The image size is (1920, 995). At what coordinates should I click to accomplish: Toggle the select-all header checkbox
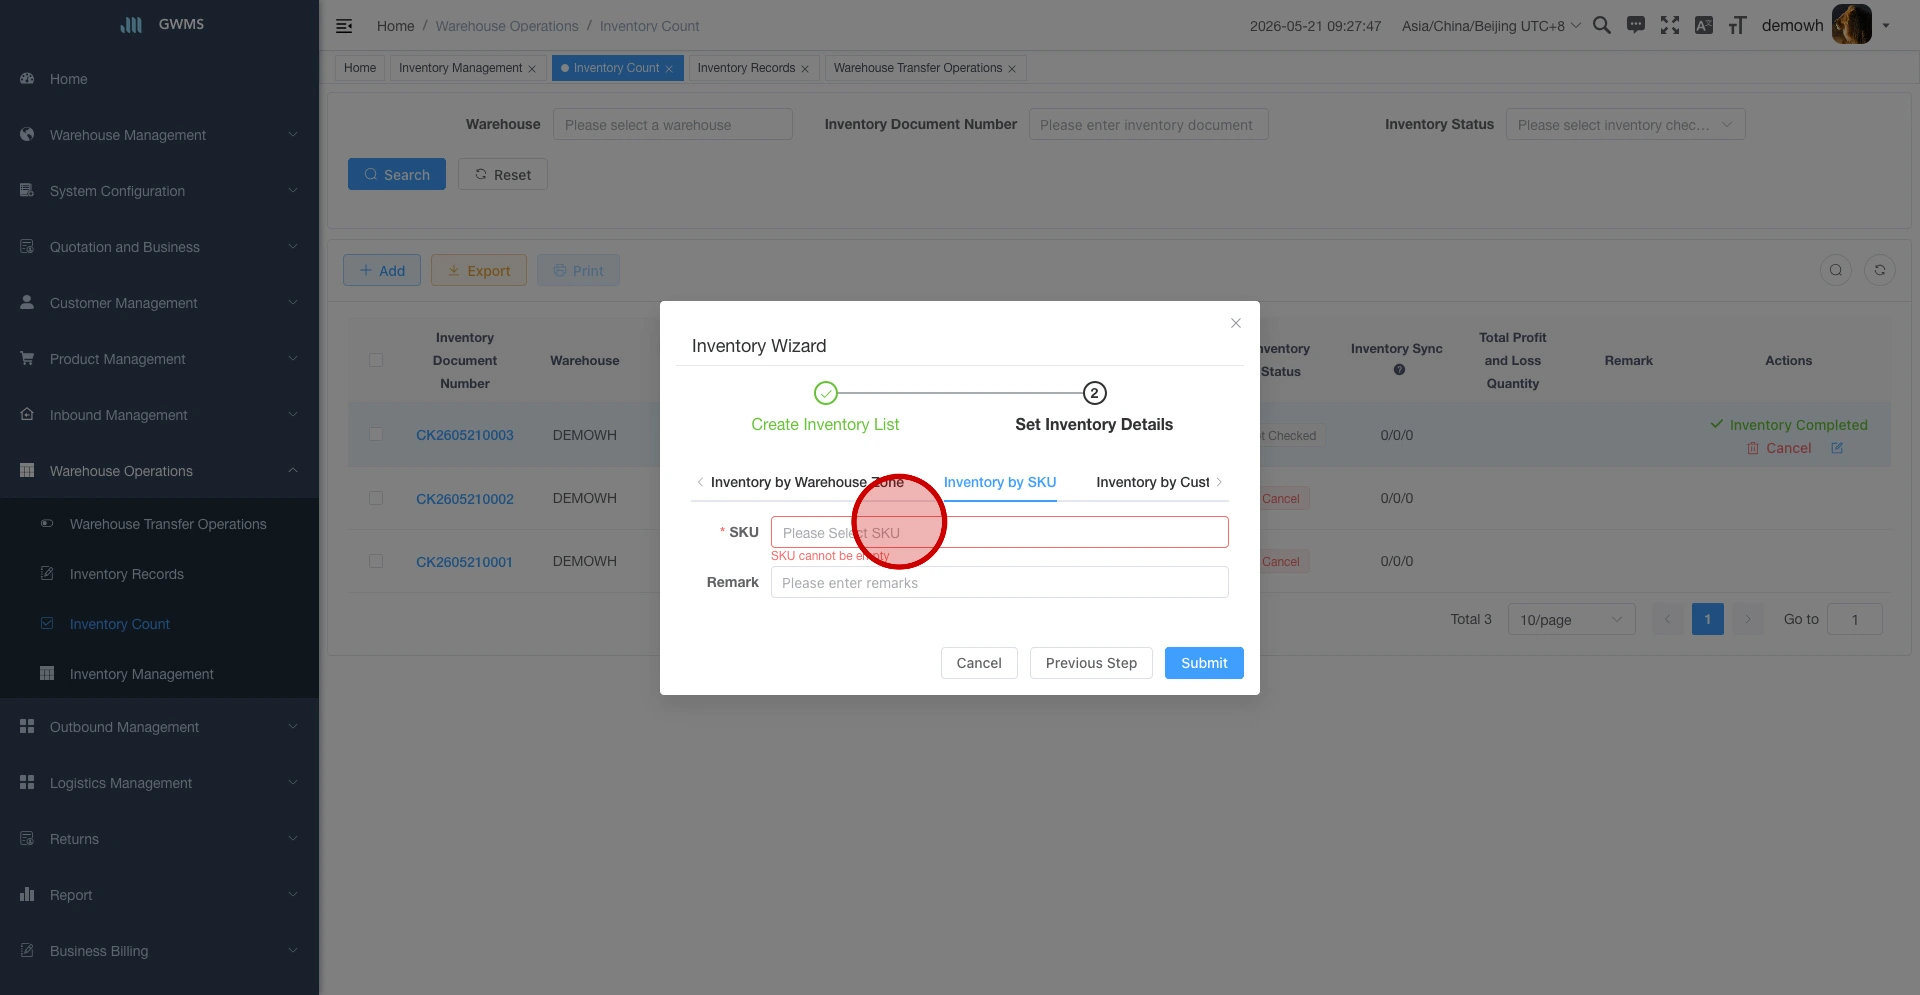point(376,360)
